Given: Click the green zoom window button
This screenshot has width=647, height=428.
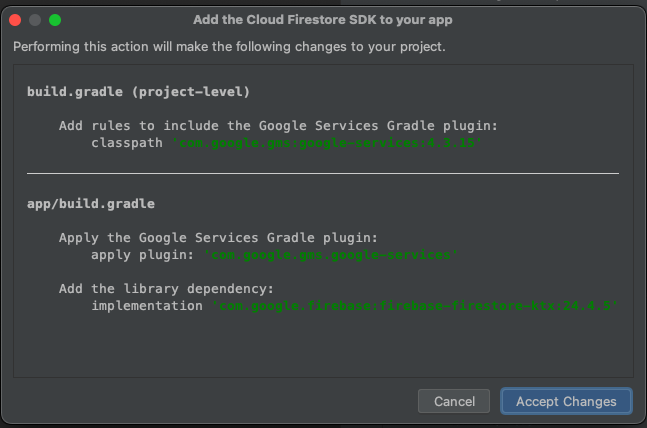Looking at the screenshot, I should coord(55,20).
